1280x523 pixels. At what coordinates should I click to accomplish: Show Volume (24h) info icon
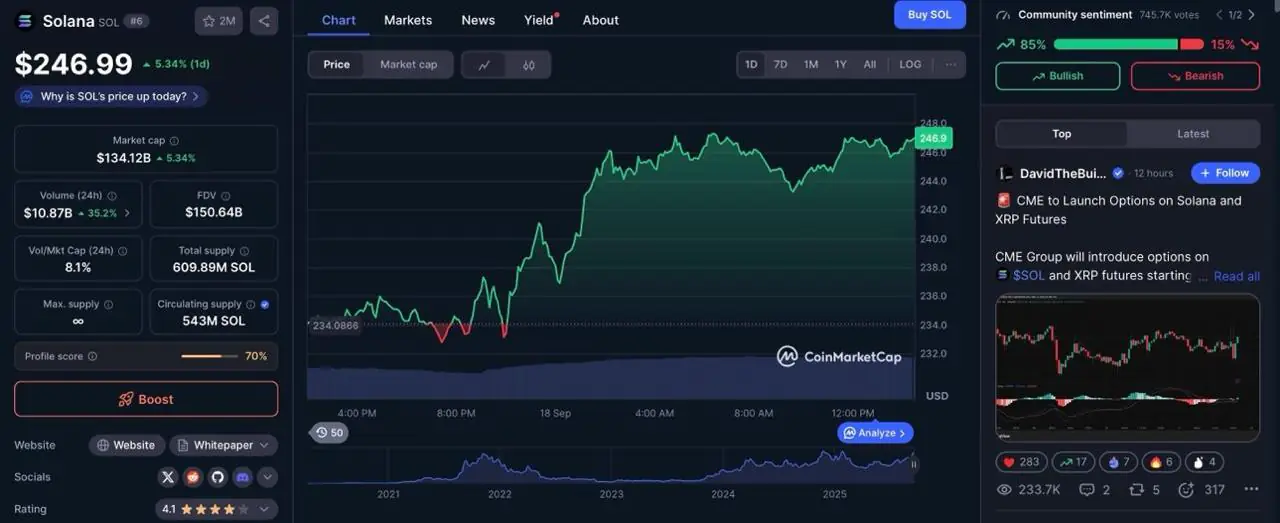point(111,196)
